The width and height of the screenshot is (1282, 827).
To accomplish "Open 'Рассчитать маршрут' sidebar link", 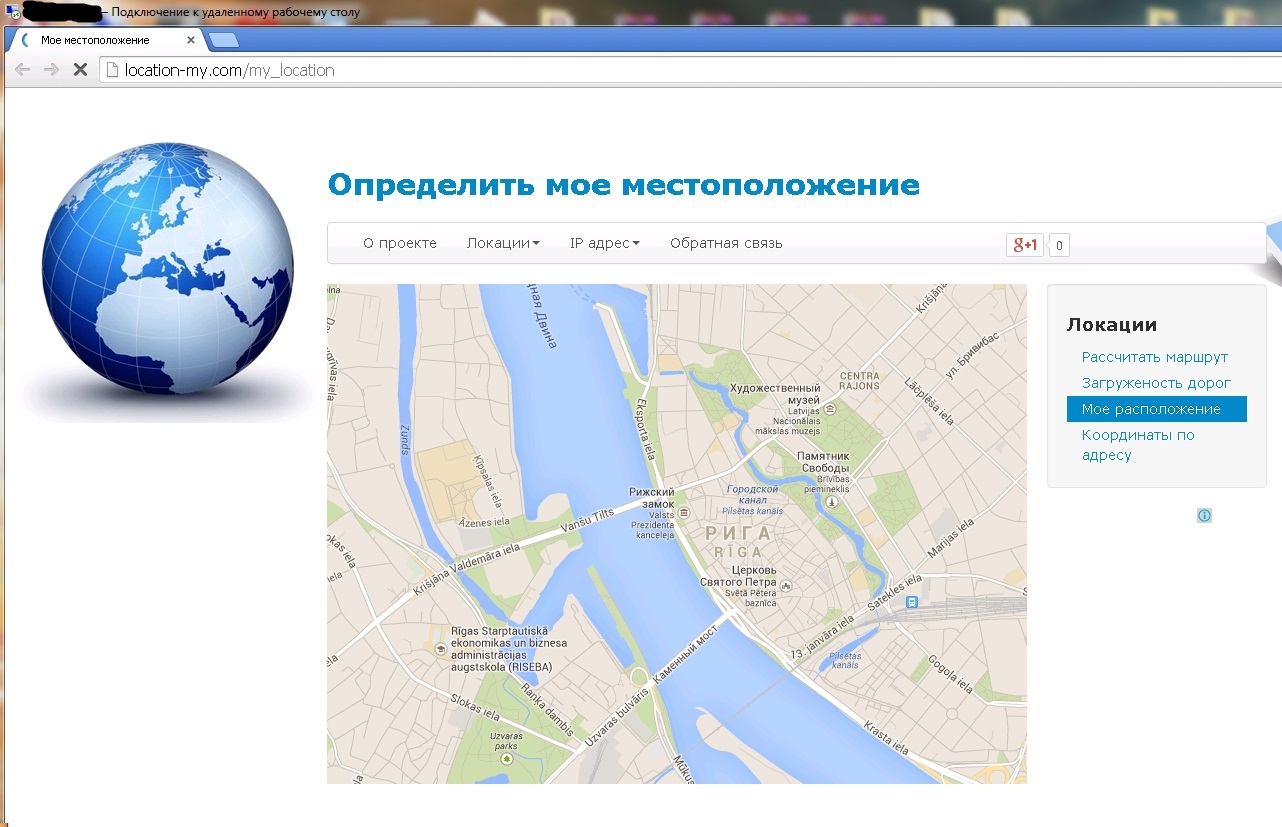I will 1155,357.
